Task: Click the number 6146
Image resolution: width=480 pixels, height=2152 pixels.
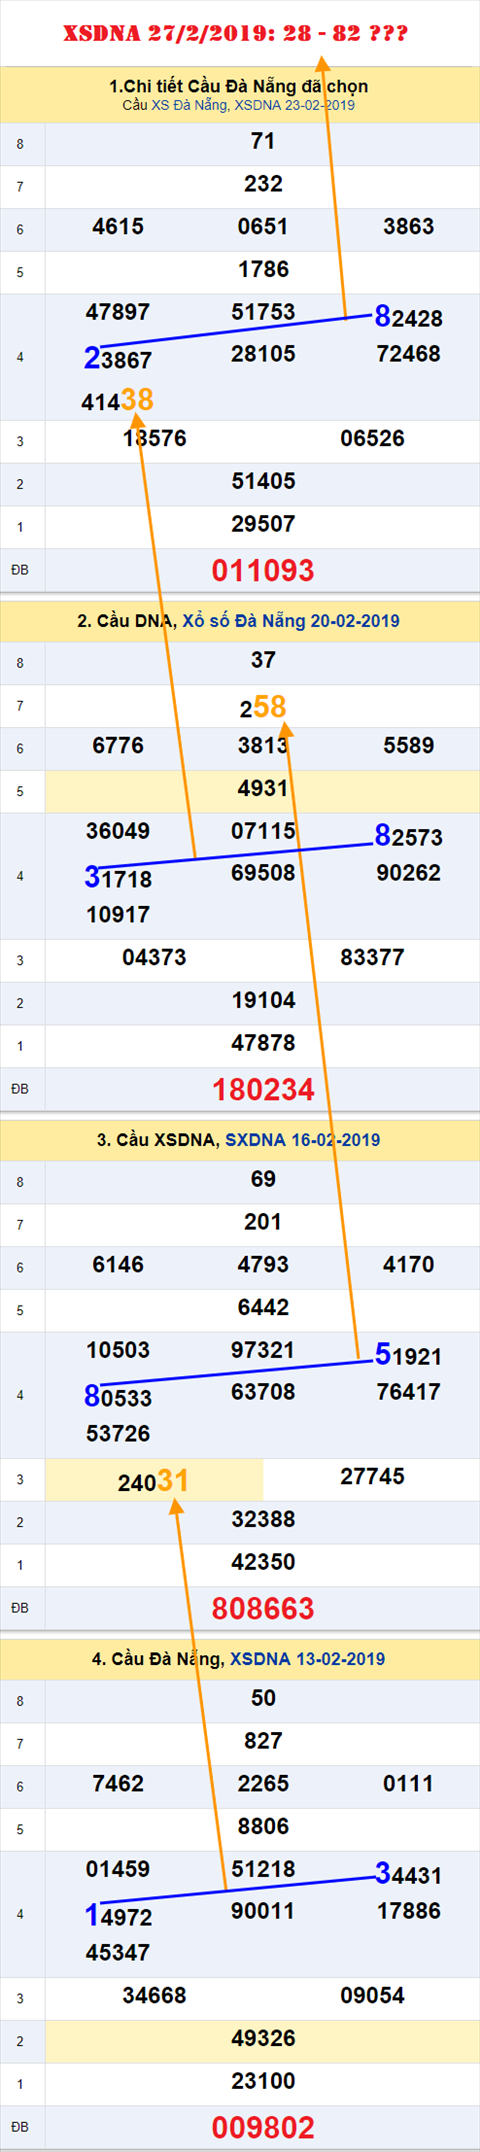Action: [x=118, y=1264]
